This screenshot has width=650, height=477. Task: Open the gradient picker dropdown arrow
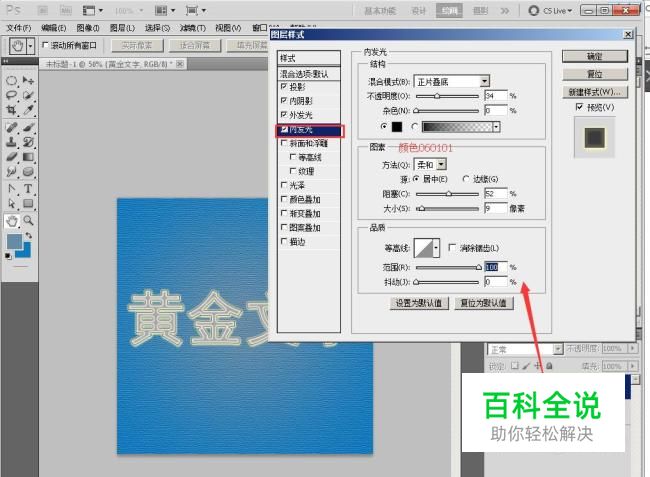coord(496,127)
